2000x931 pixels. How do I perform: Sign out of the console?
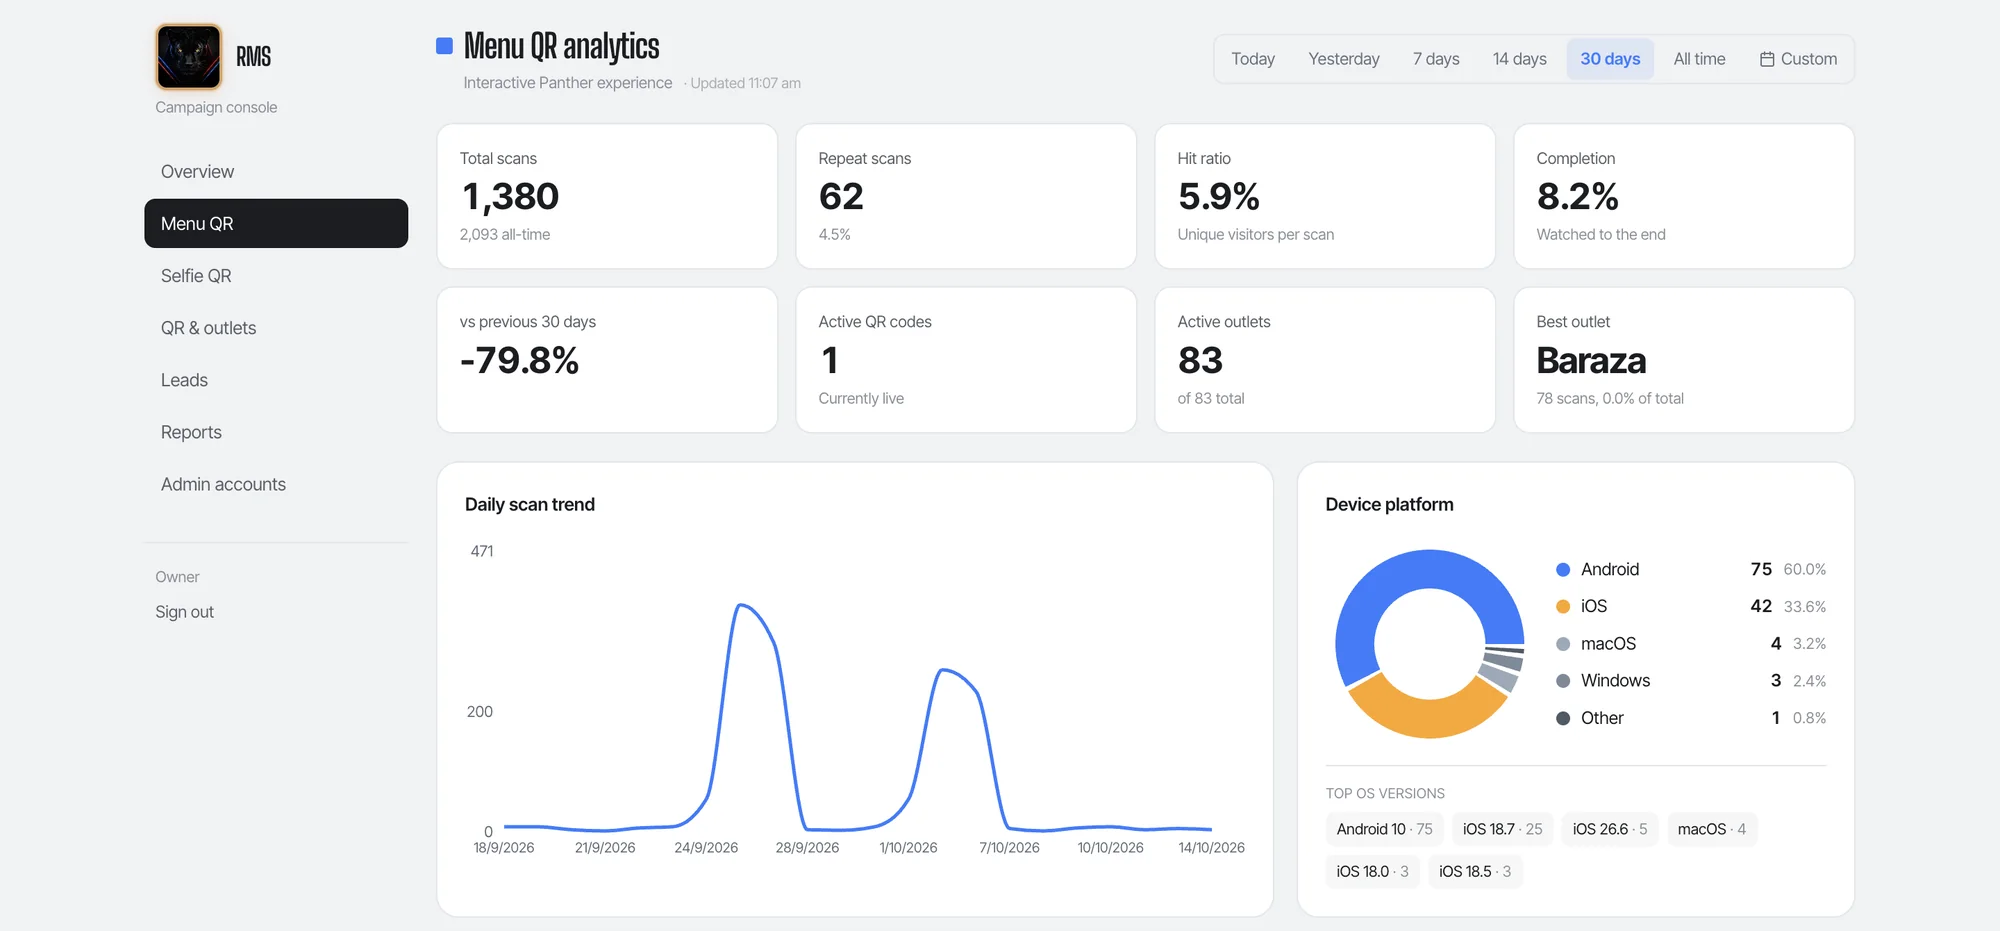[184, 612]
